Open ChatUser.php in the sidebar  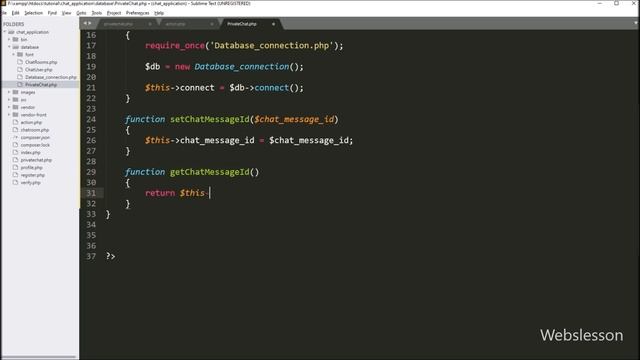[38, 70]
